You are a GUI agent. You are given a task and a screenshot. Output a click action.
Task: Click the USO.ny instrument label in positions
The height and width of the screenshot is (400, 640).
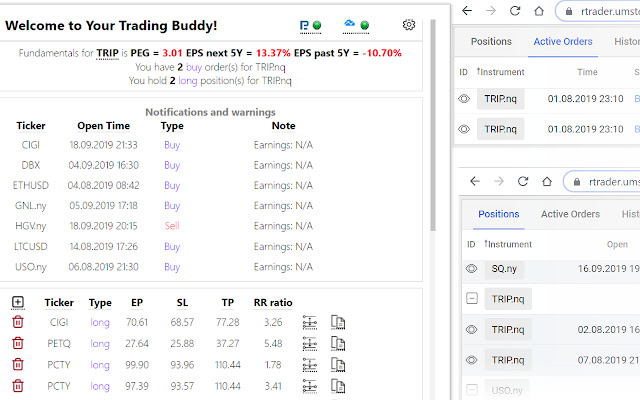pos(507,390)
